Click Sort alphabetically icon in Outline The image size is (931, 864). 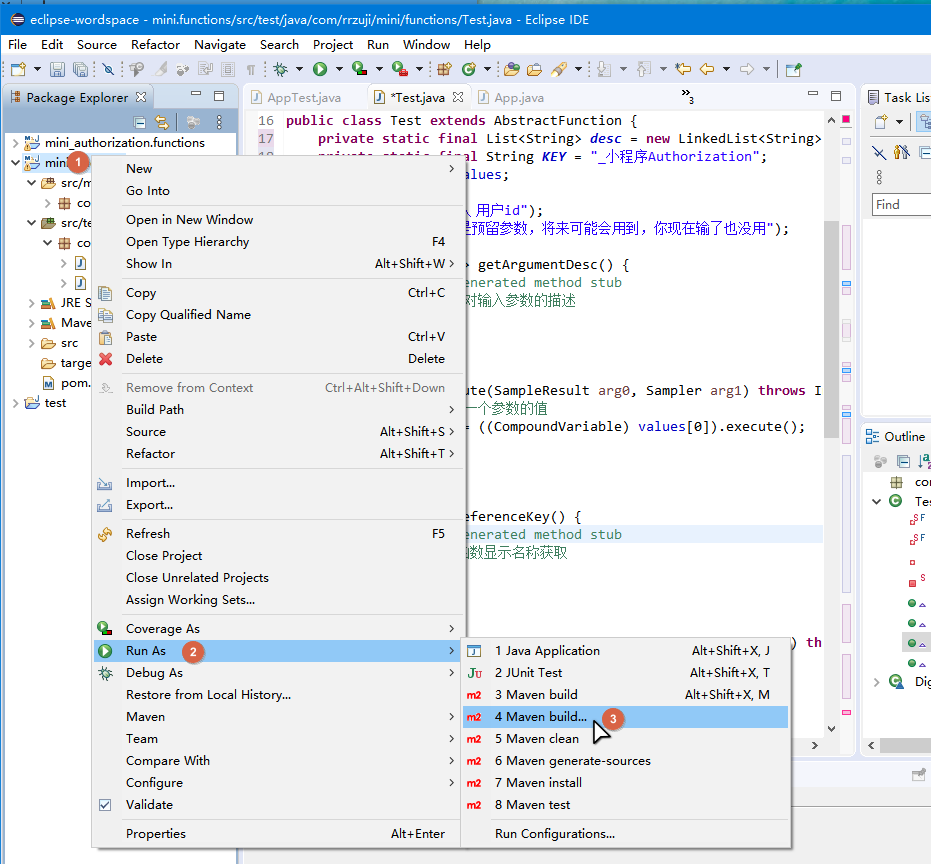point(924,461)
